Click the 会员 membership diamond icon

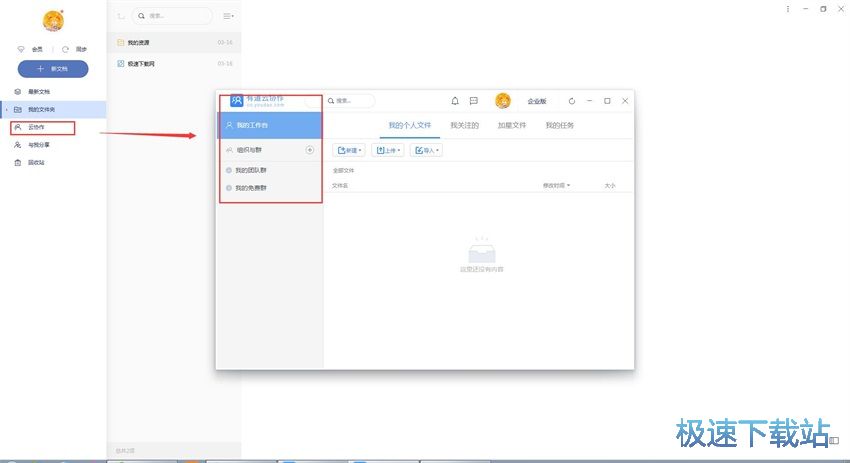click(x=21, y=49)
